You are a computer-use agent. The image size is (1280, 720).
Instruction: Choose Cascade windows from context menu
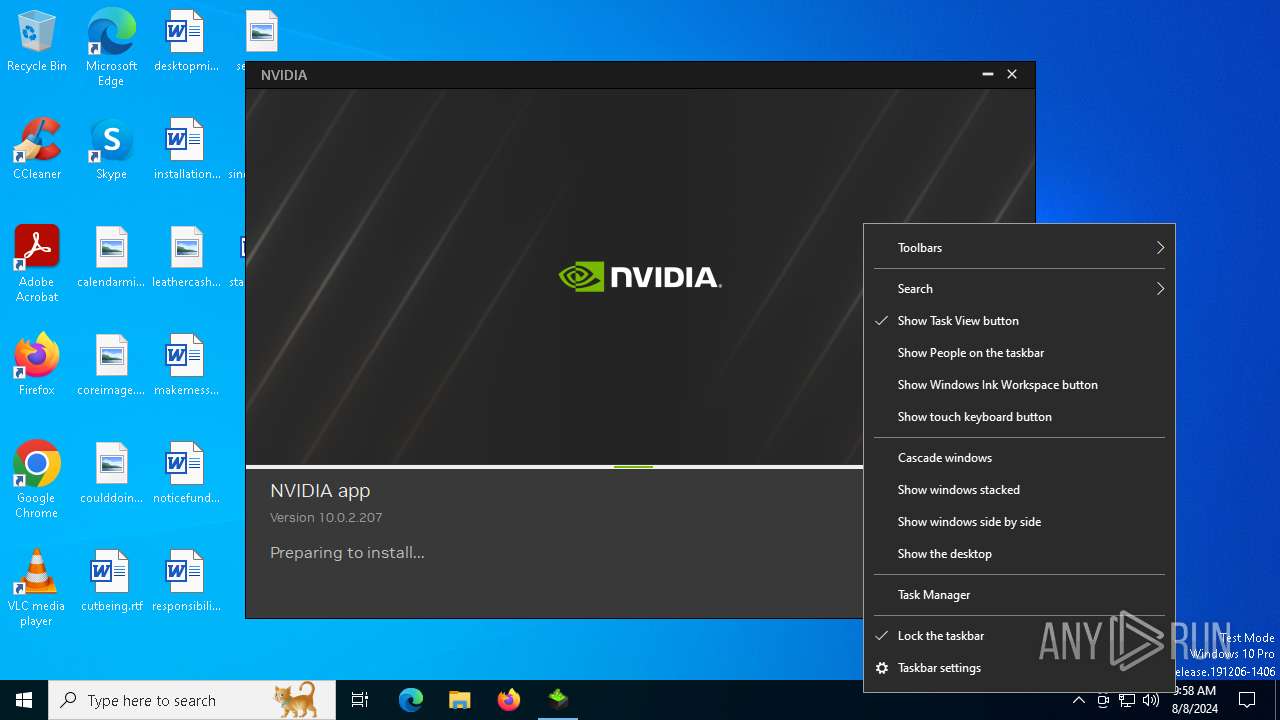(1019, 458)
